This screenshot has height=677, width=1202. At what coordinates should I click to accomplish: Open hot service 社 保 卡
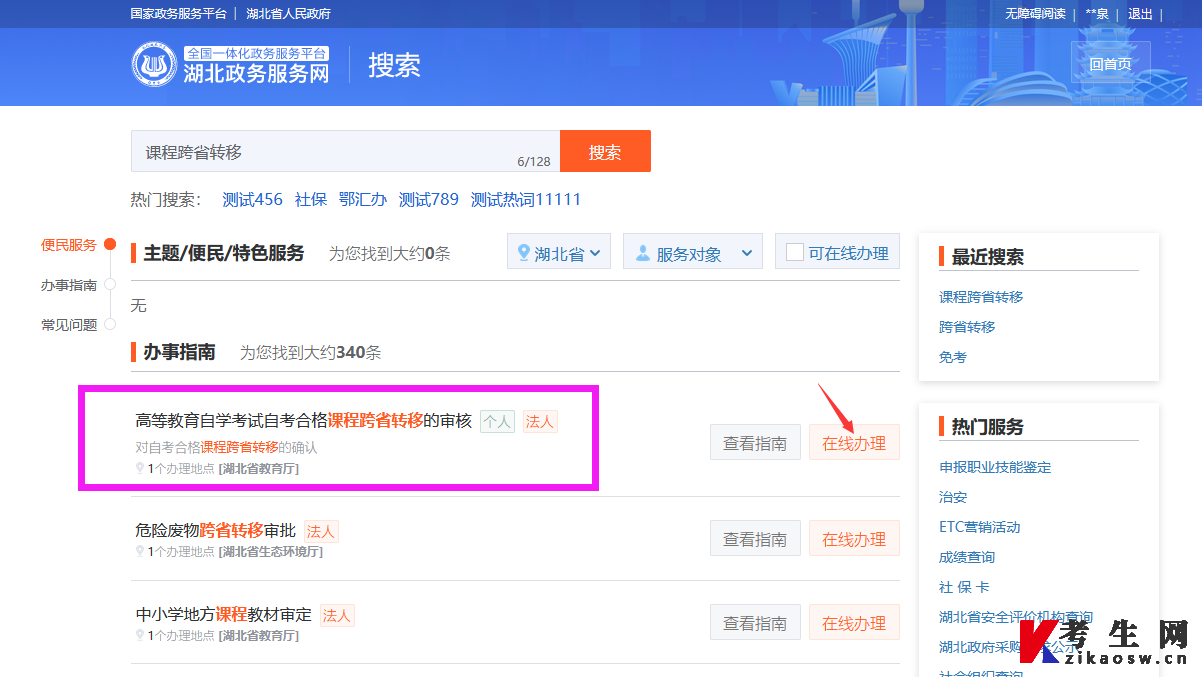[x=964, y=587]
